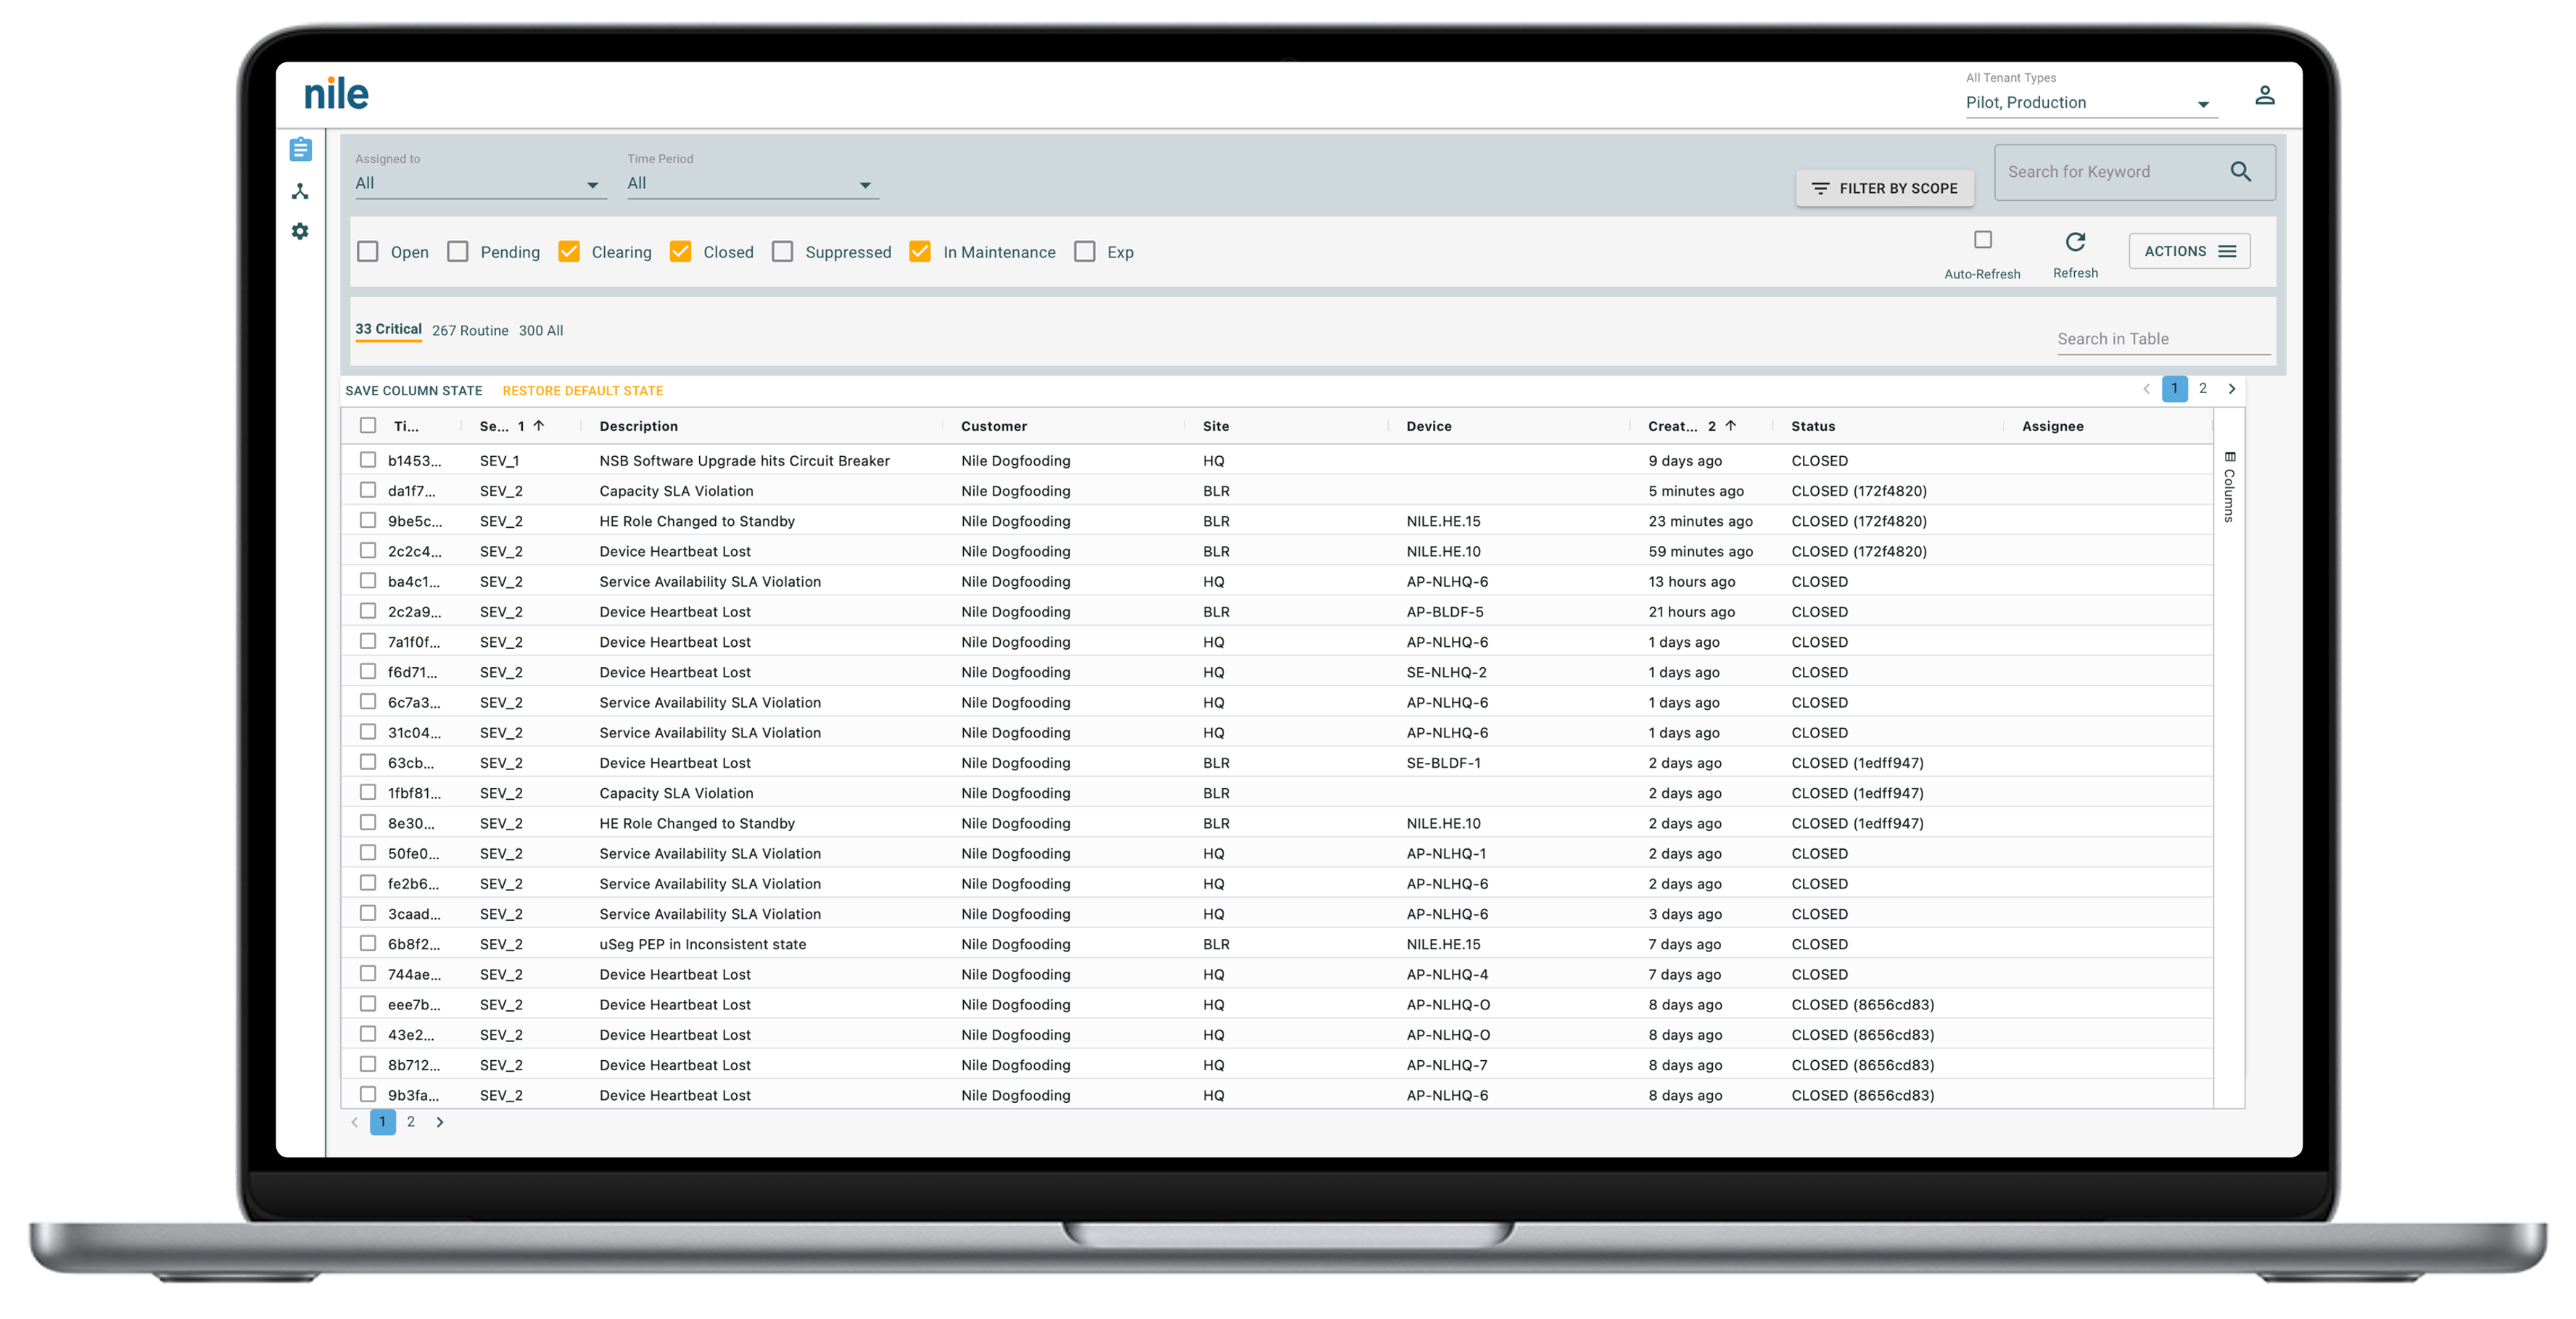Screen dimensions: 2576x1319
Task: Click the Assignee column header
Action: [x=2053, y=426]
